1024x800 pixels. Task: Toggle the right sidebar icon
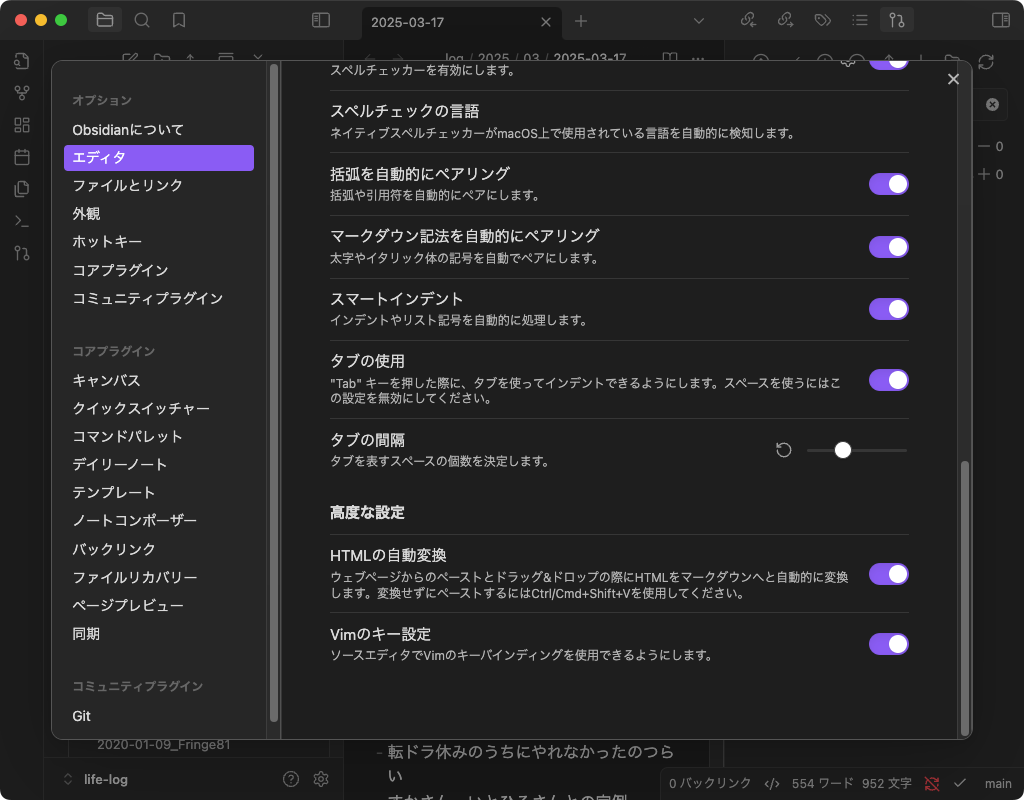[x=1000, y=20]
